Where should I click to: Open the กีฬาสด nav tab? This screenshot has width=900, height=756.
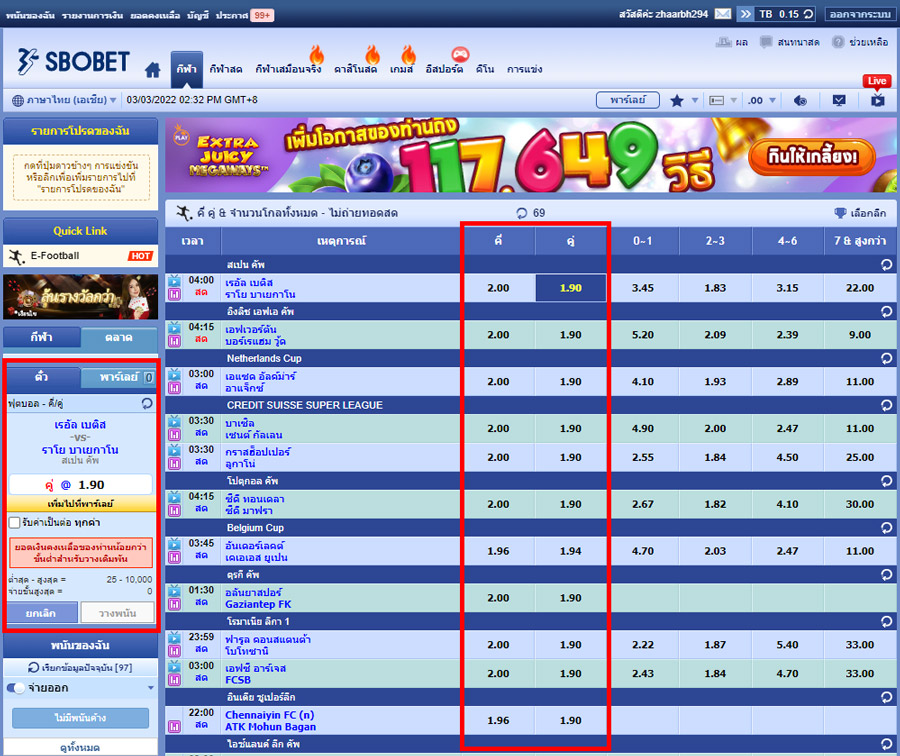coord(226,69)
